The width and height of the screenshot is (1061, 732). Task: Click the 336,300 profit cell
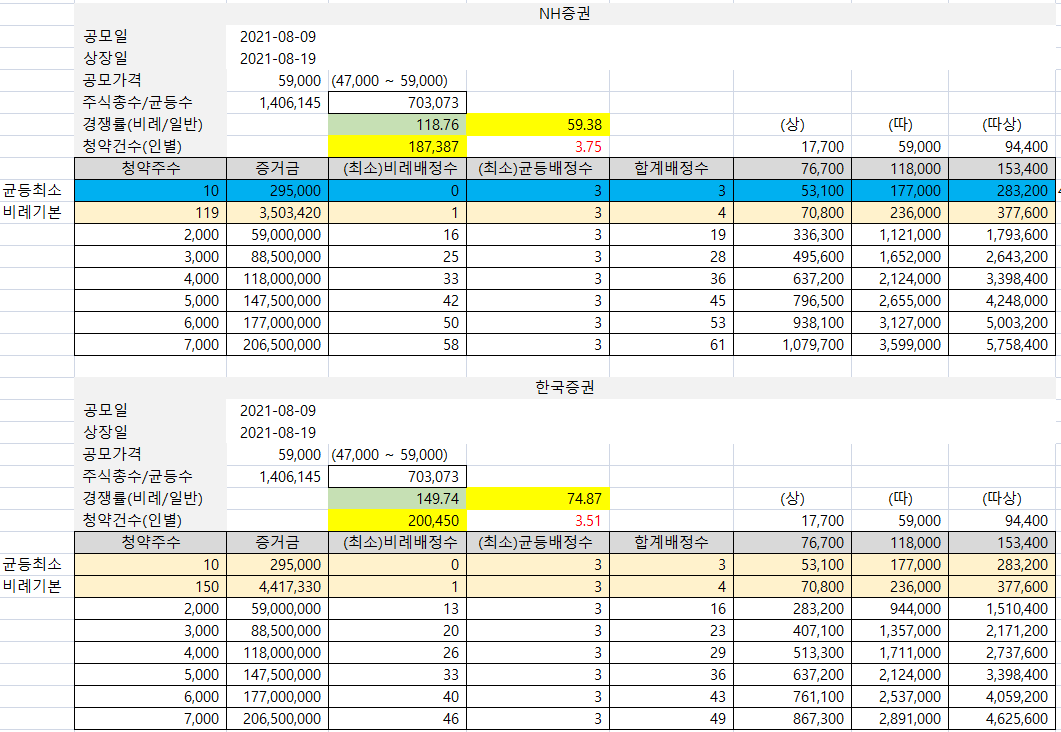coord(792,235)
